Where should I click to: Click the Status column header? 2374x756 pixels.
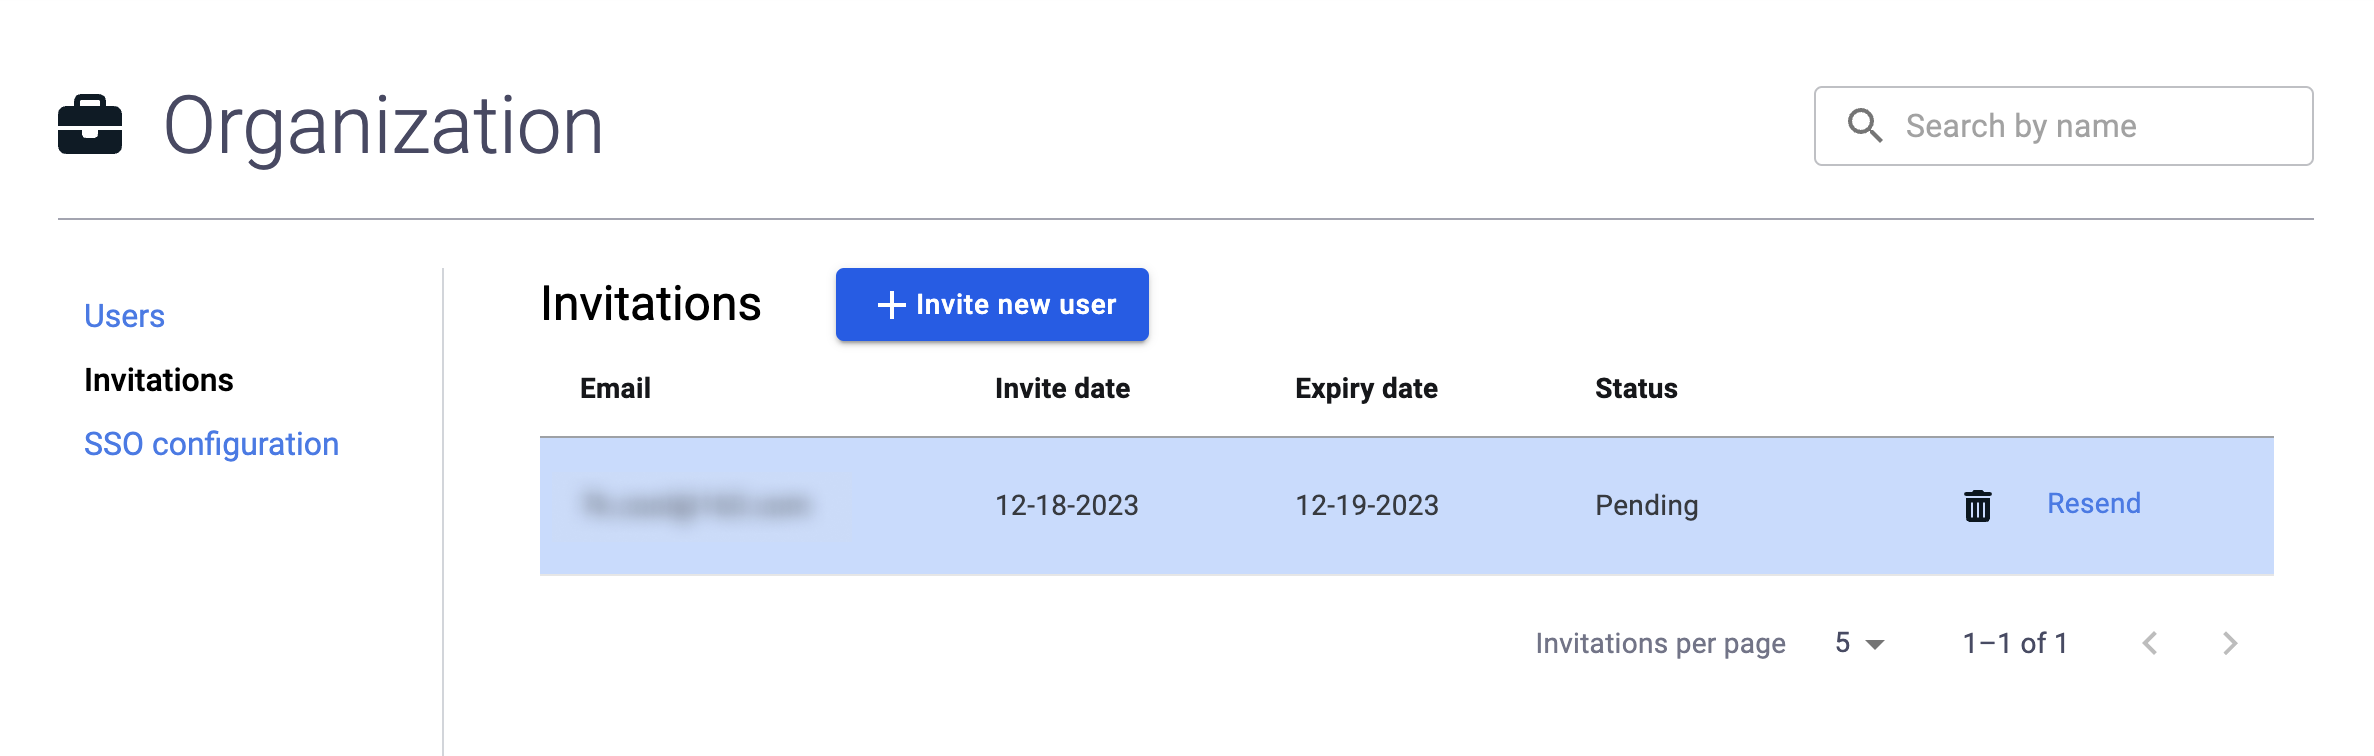tap(1636, 388)
